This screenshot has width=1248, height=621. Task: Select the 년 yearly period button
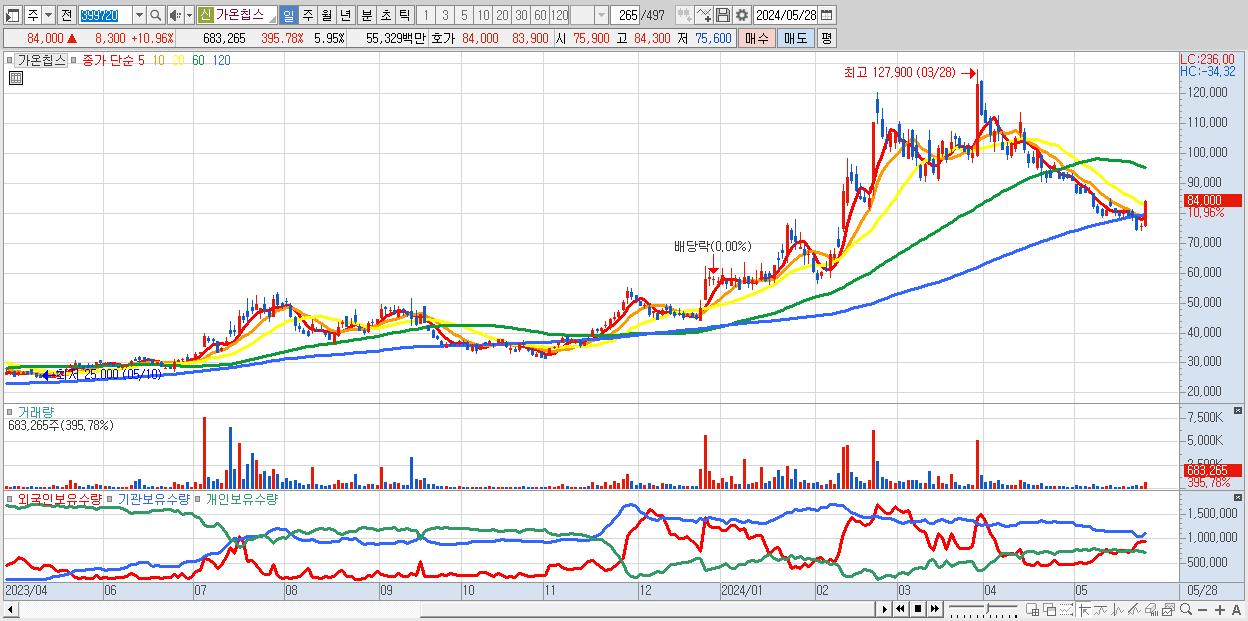click(x=345, y=15)
